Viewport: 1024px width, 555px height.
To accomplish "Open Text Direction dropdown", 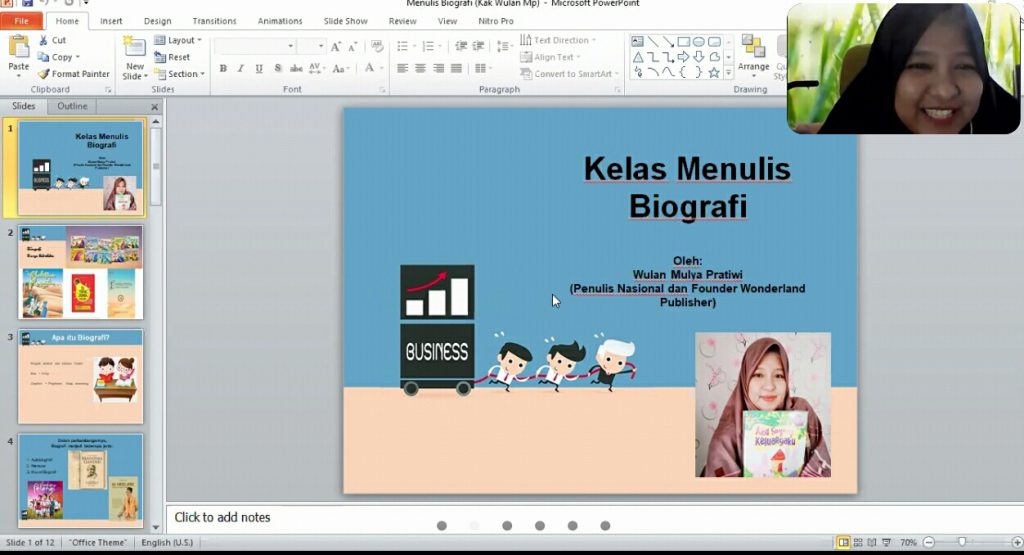I will tap(558, 40).
